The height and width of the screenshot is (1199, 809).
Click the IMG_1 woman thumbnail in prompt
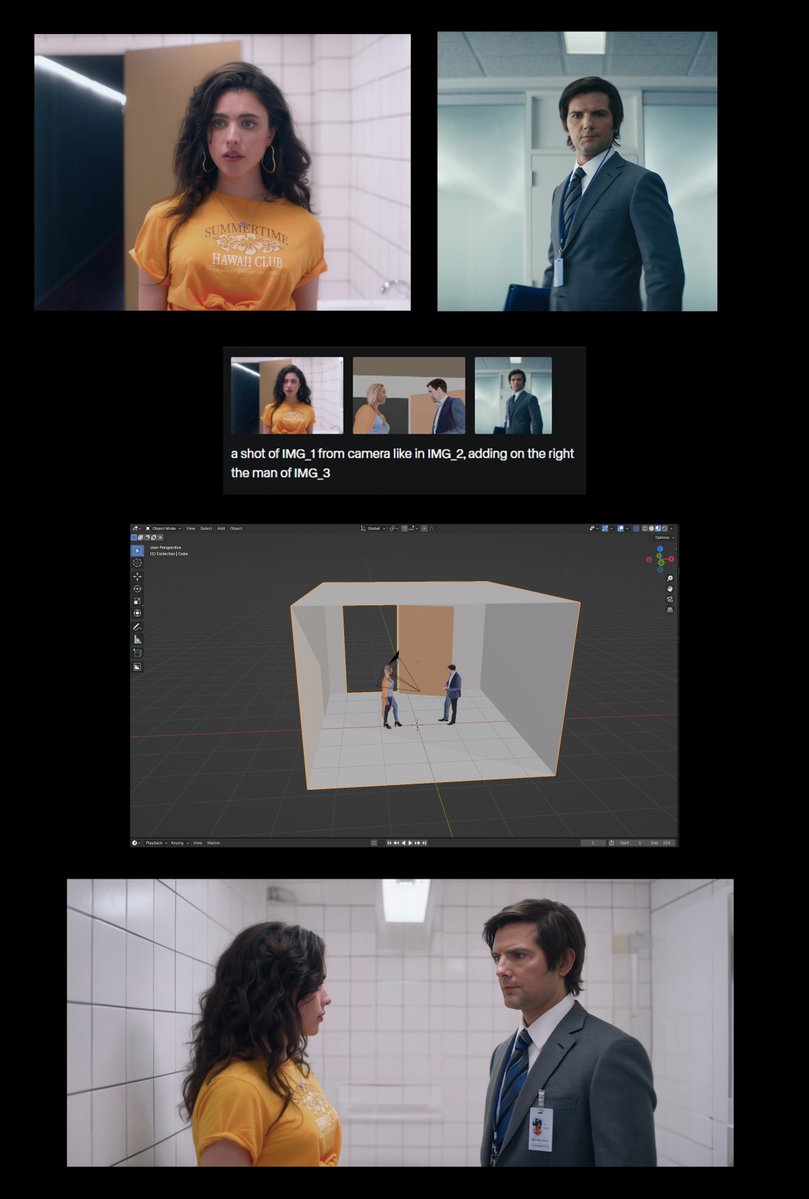(x=287, y=395)
